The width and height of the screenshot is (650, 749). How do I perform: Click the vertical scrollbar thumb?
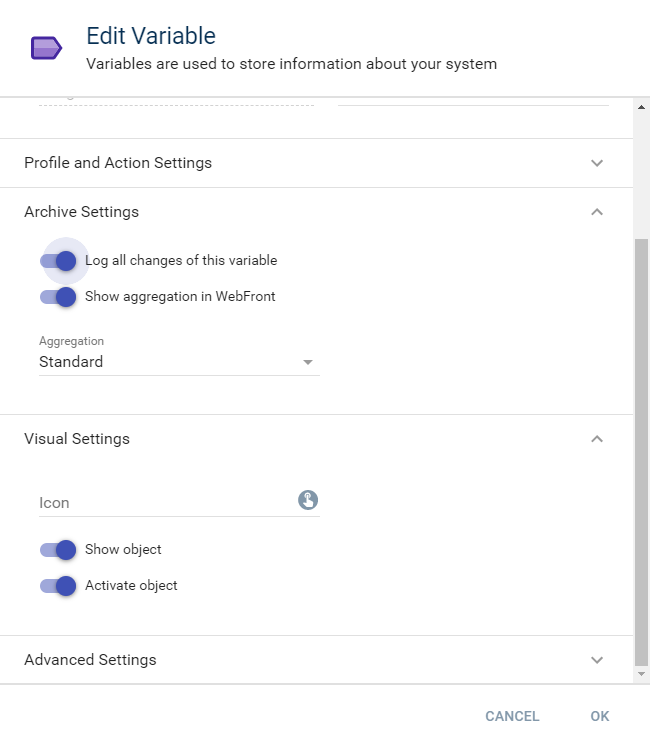pyautogui.click(x=641, y=450)
